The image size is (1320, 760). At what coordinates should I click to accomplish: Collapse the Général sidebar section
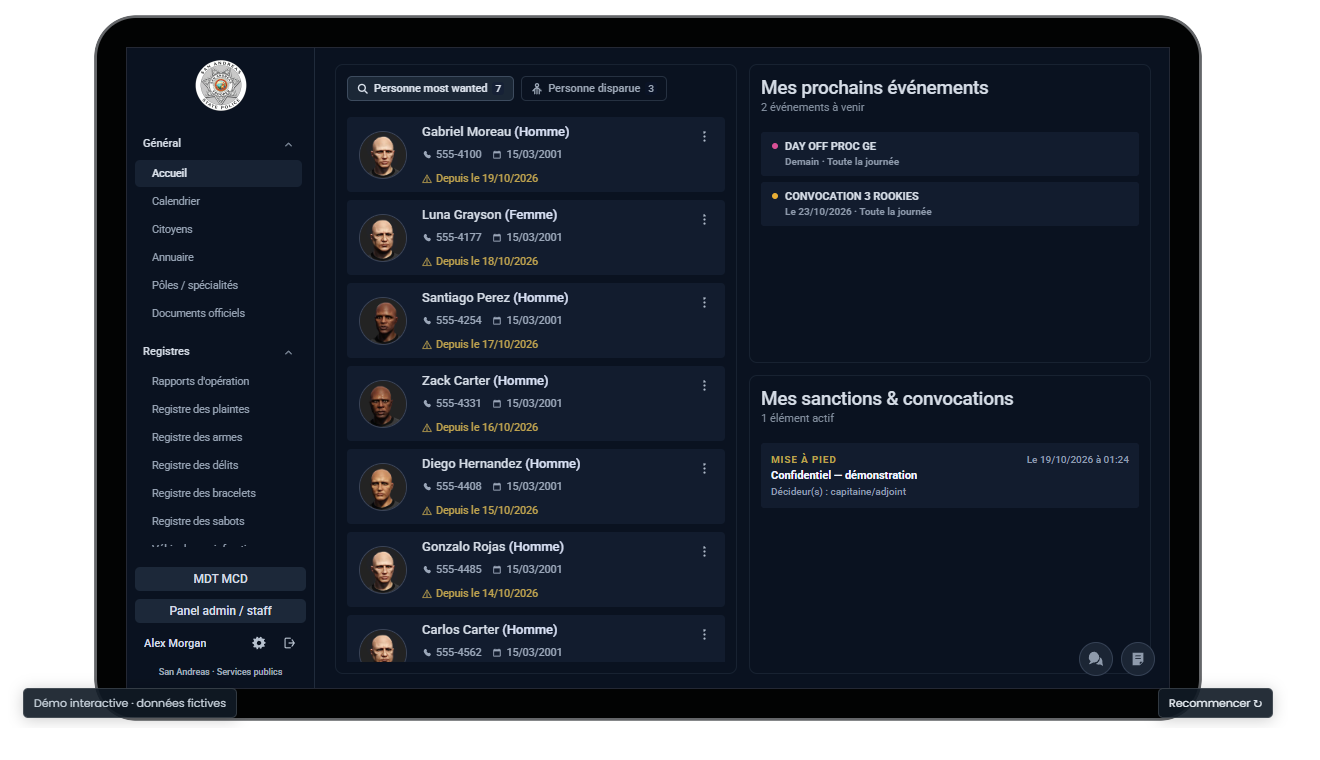(218, 144)
